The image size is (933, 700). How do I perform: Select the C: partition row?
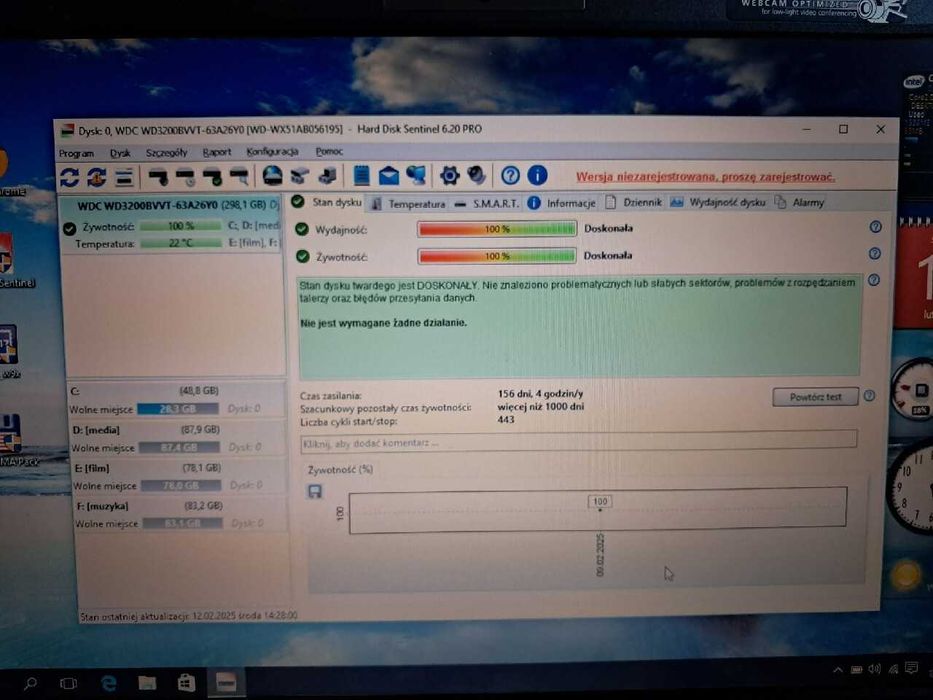(177, 399)
